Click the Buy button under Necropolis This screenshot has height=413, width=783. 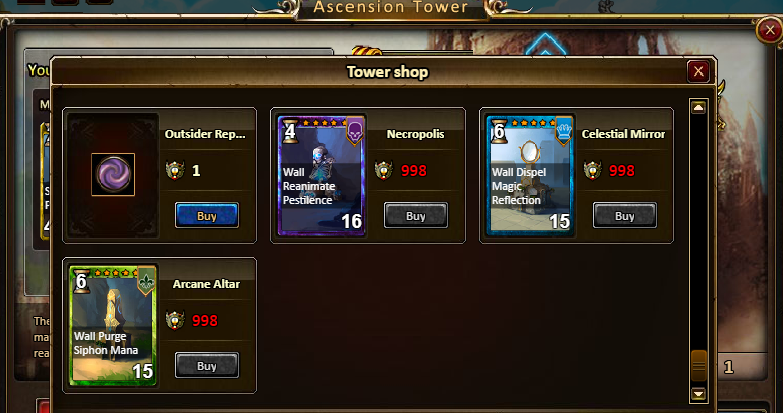[415, 215]
